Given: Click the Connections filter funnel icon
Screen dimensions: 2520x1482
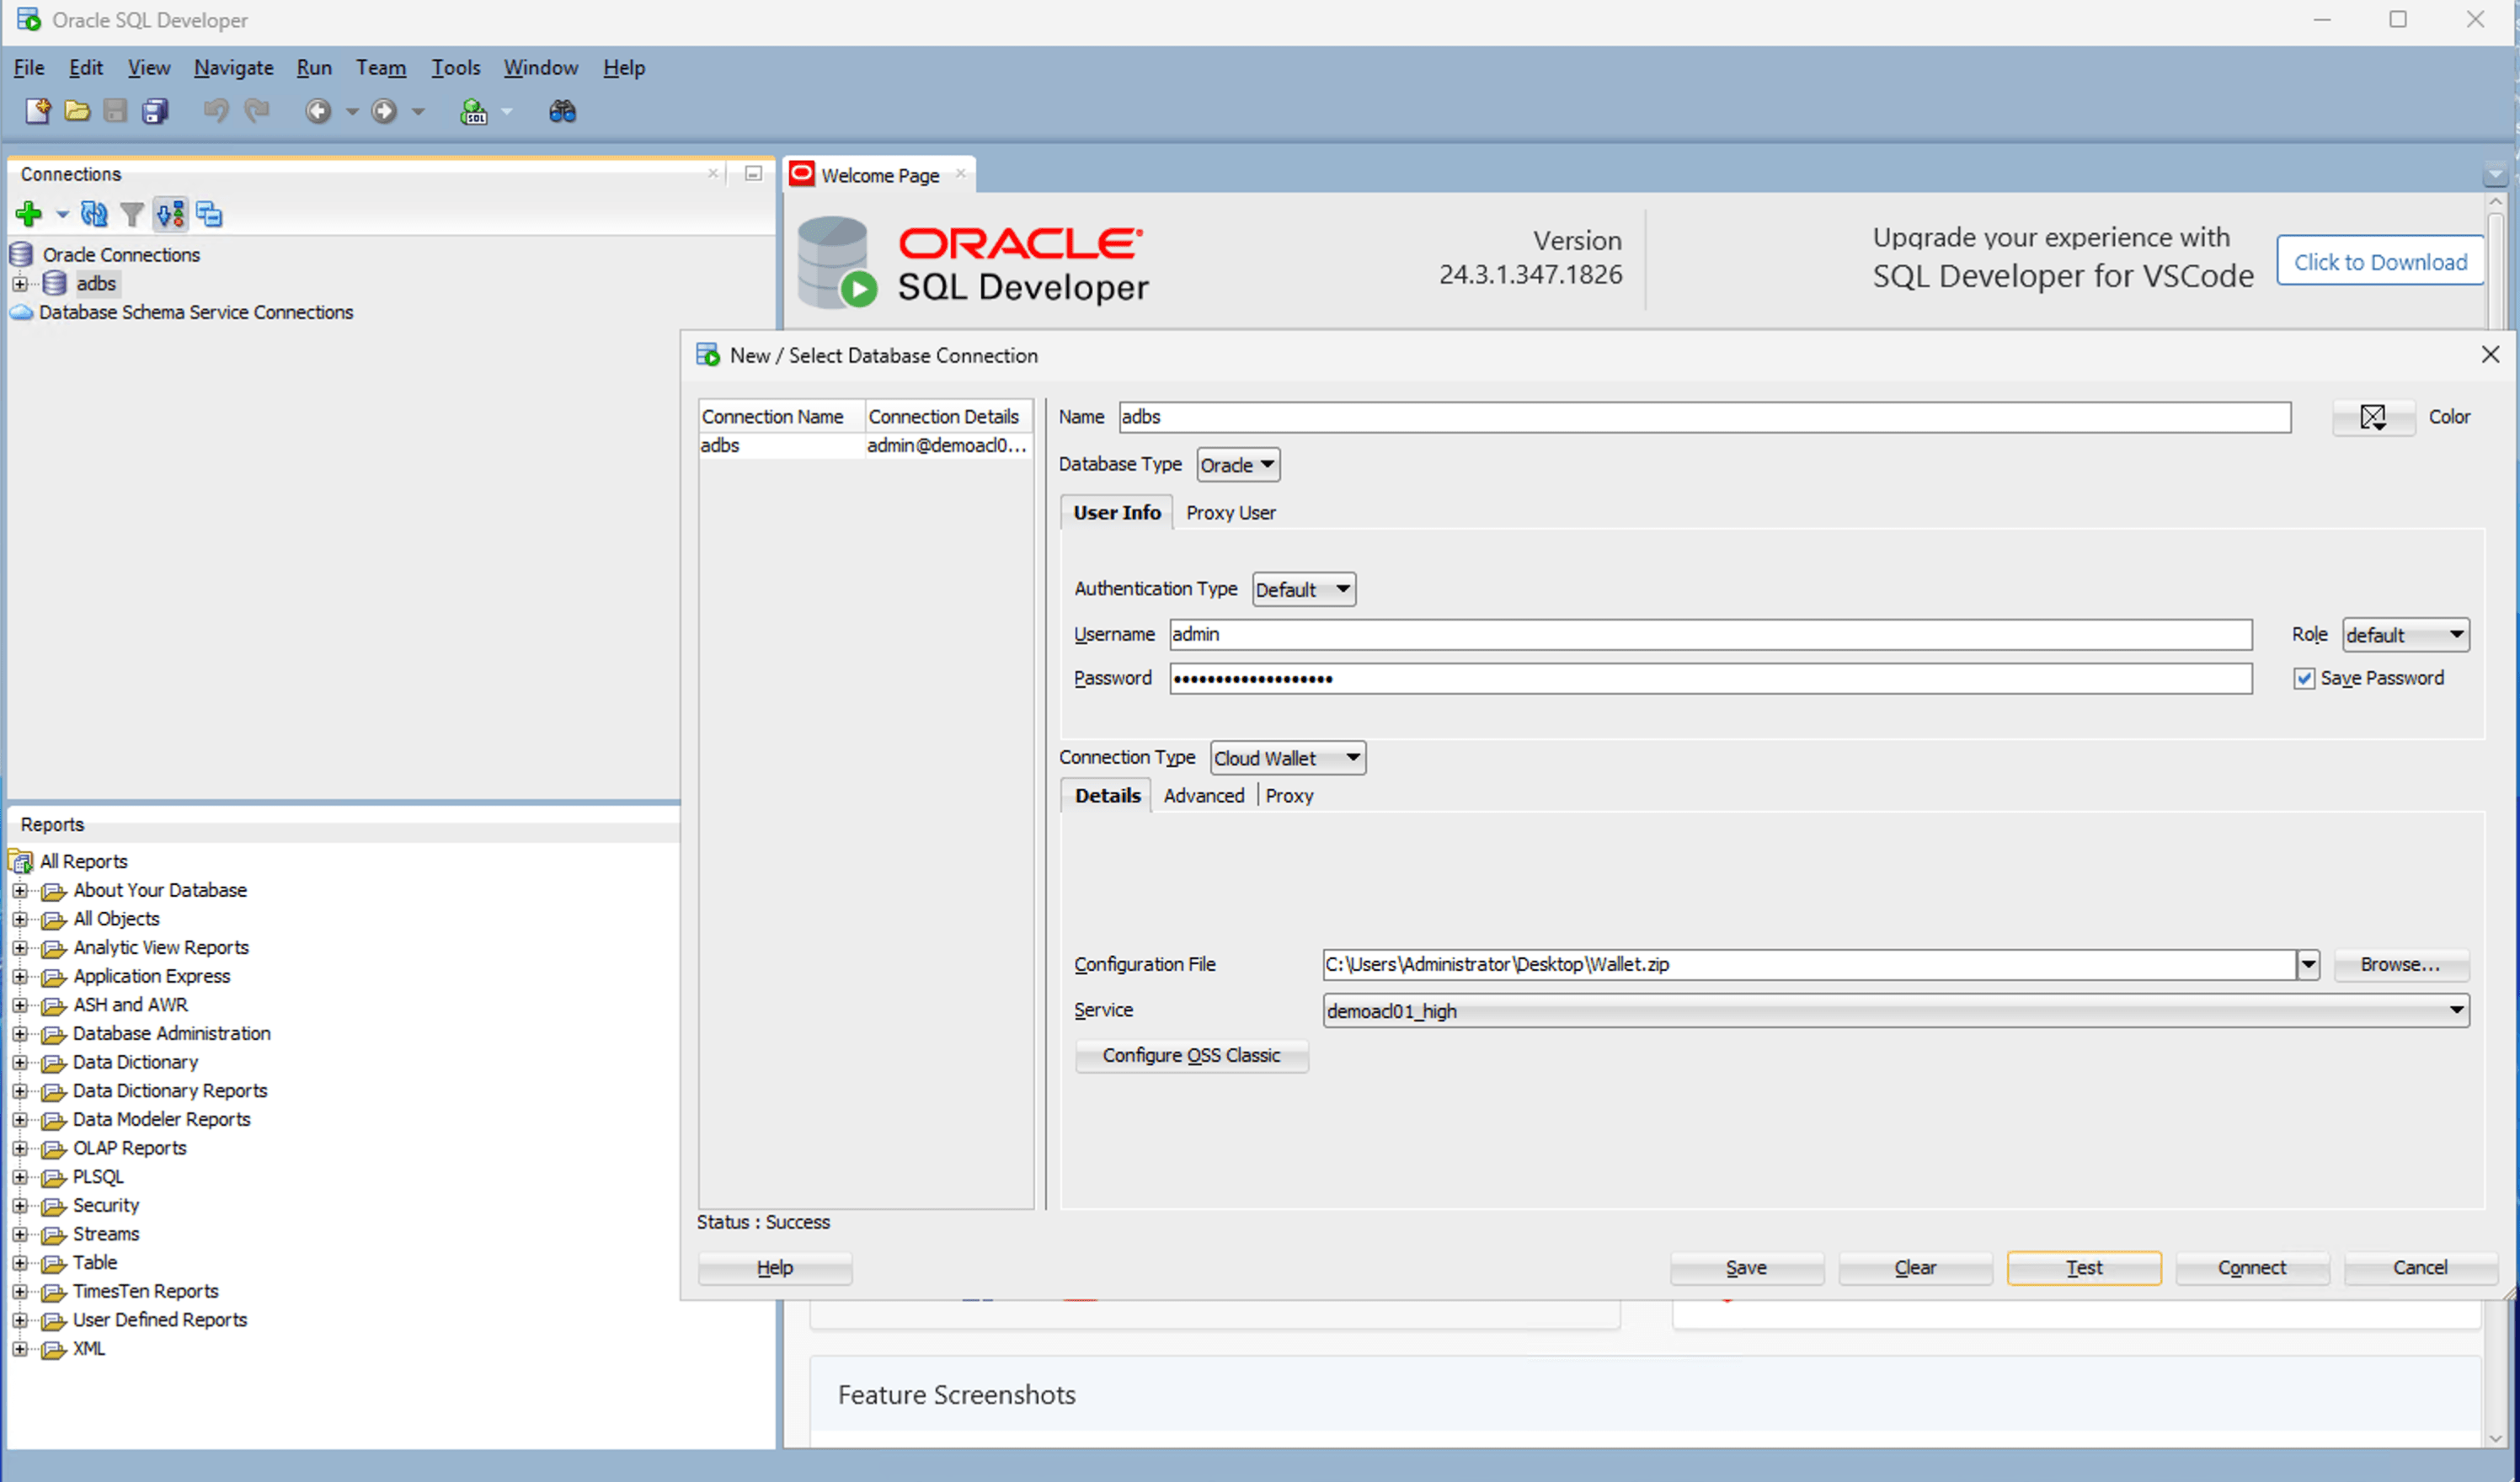Looking at the screenshot, I should click(x=131, y=214).
